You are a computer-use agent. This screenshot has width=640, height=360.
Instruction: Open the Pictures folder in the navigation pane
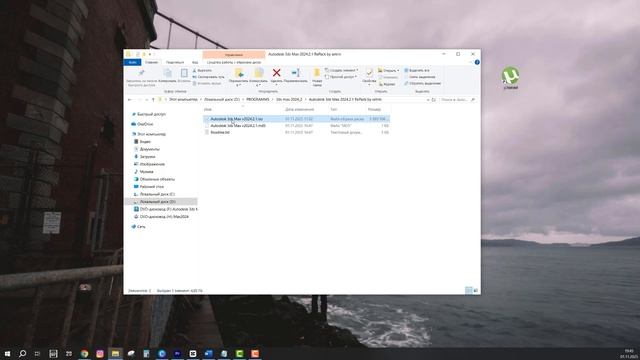(x=152, y=164)
